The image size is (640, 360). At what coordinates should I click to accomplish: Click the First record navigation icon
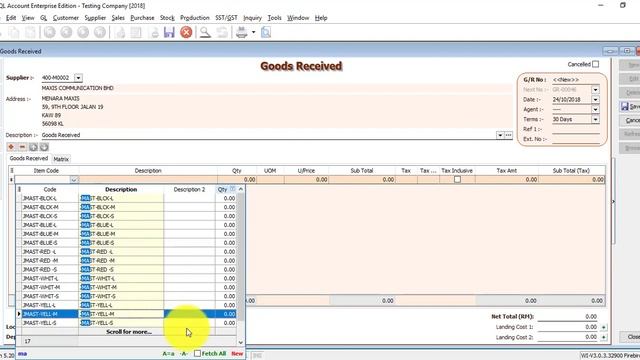(50, 32)
